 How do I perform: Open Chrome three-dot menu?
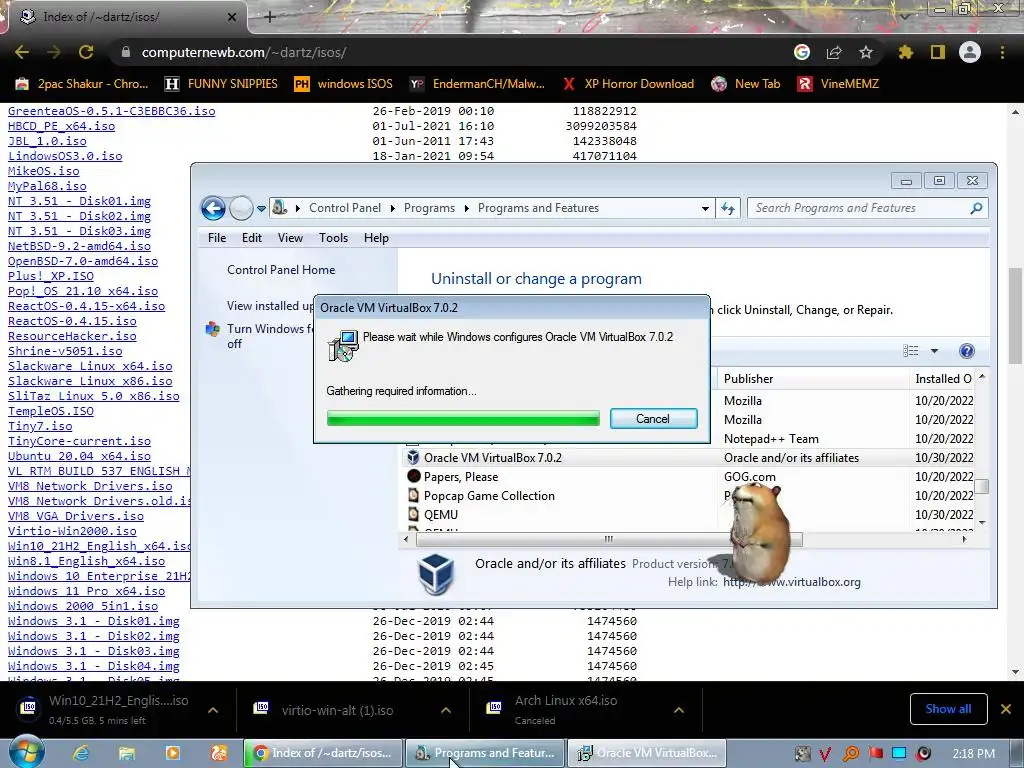(1002, 52)
